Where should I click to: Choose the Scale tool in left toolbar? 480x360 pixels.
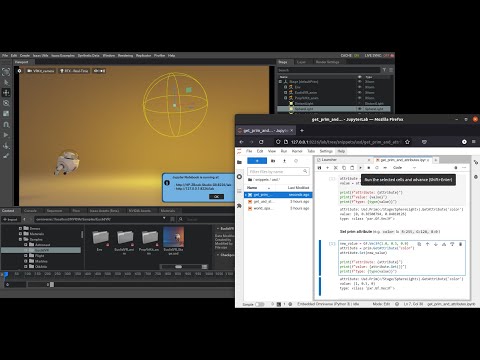click(6, 114)
